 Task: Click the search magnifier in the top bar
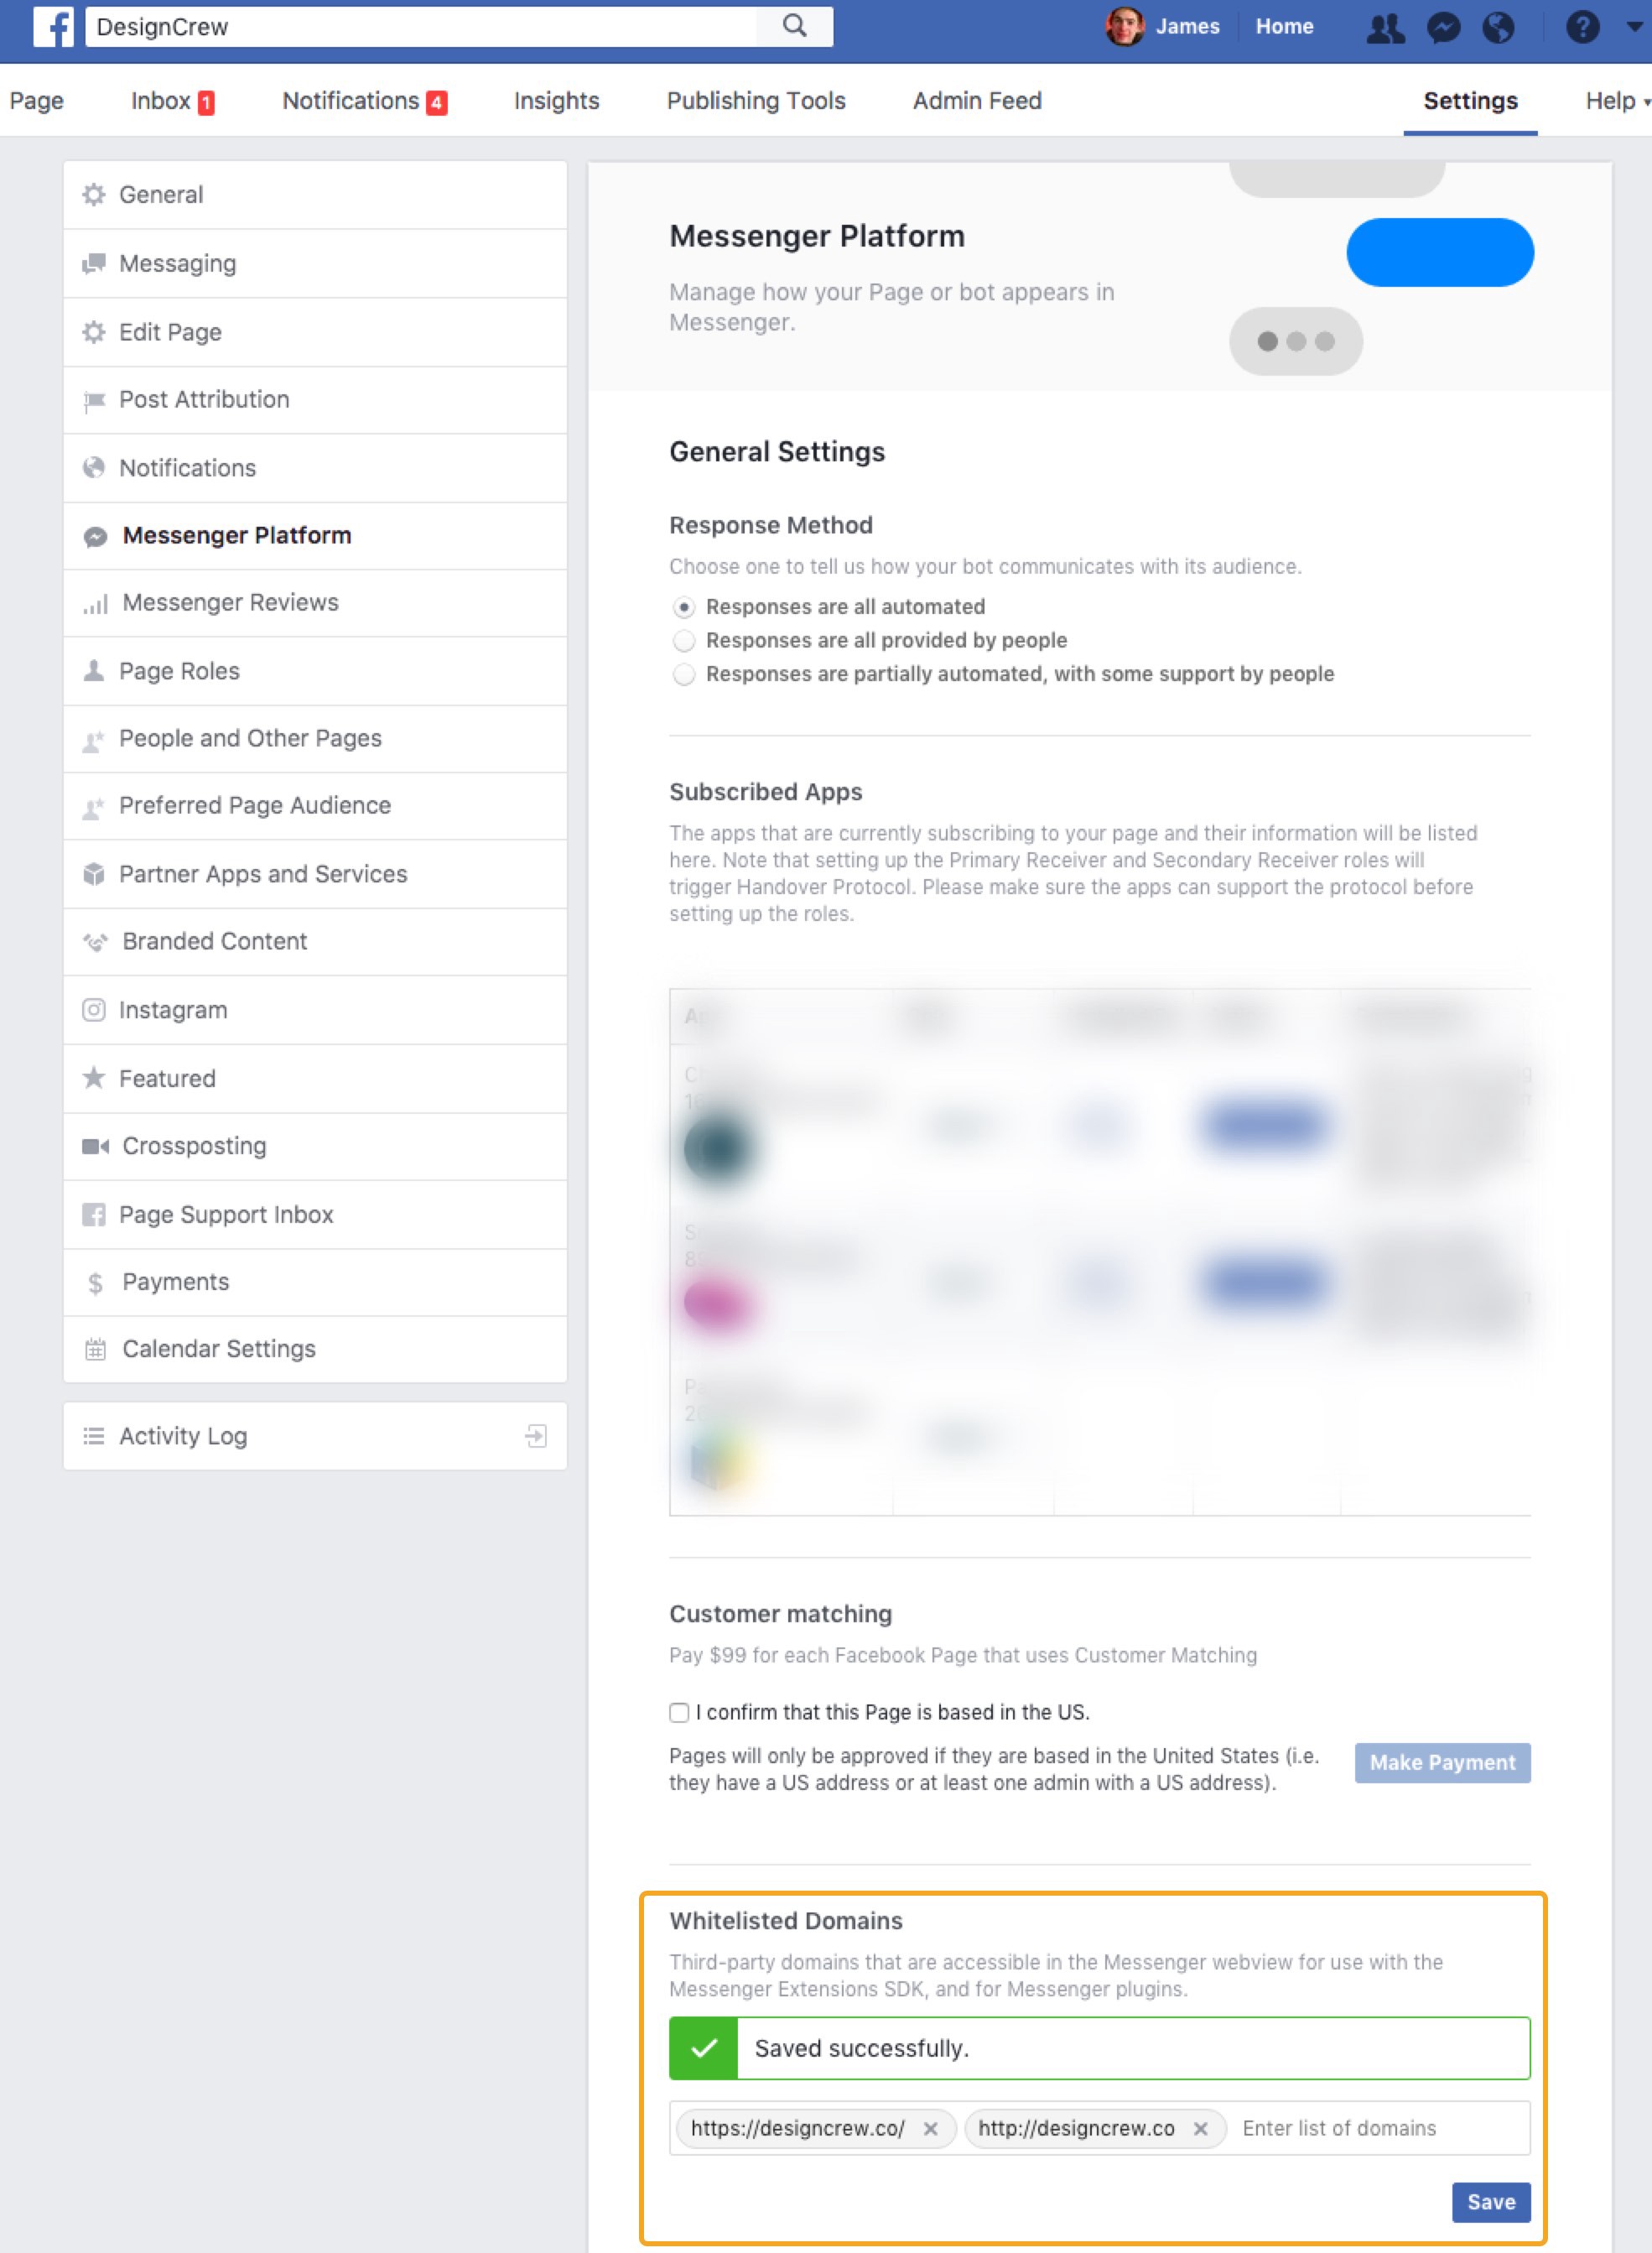coord(795,26)
